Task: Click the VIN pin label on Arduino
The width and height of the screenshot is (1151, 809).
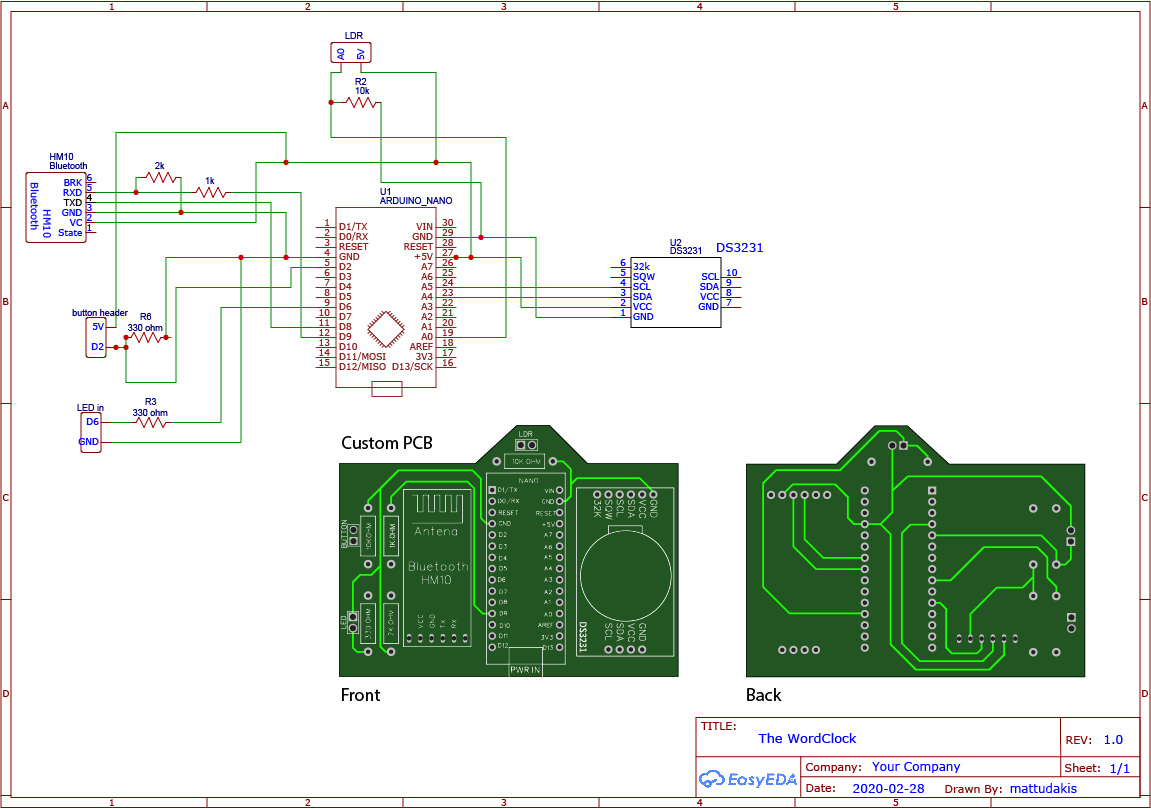Action: (x=424, y=227)
